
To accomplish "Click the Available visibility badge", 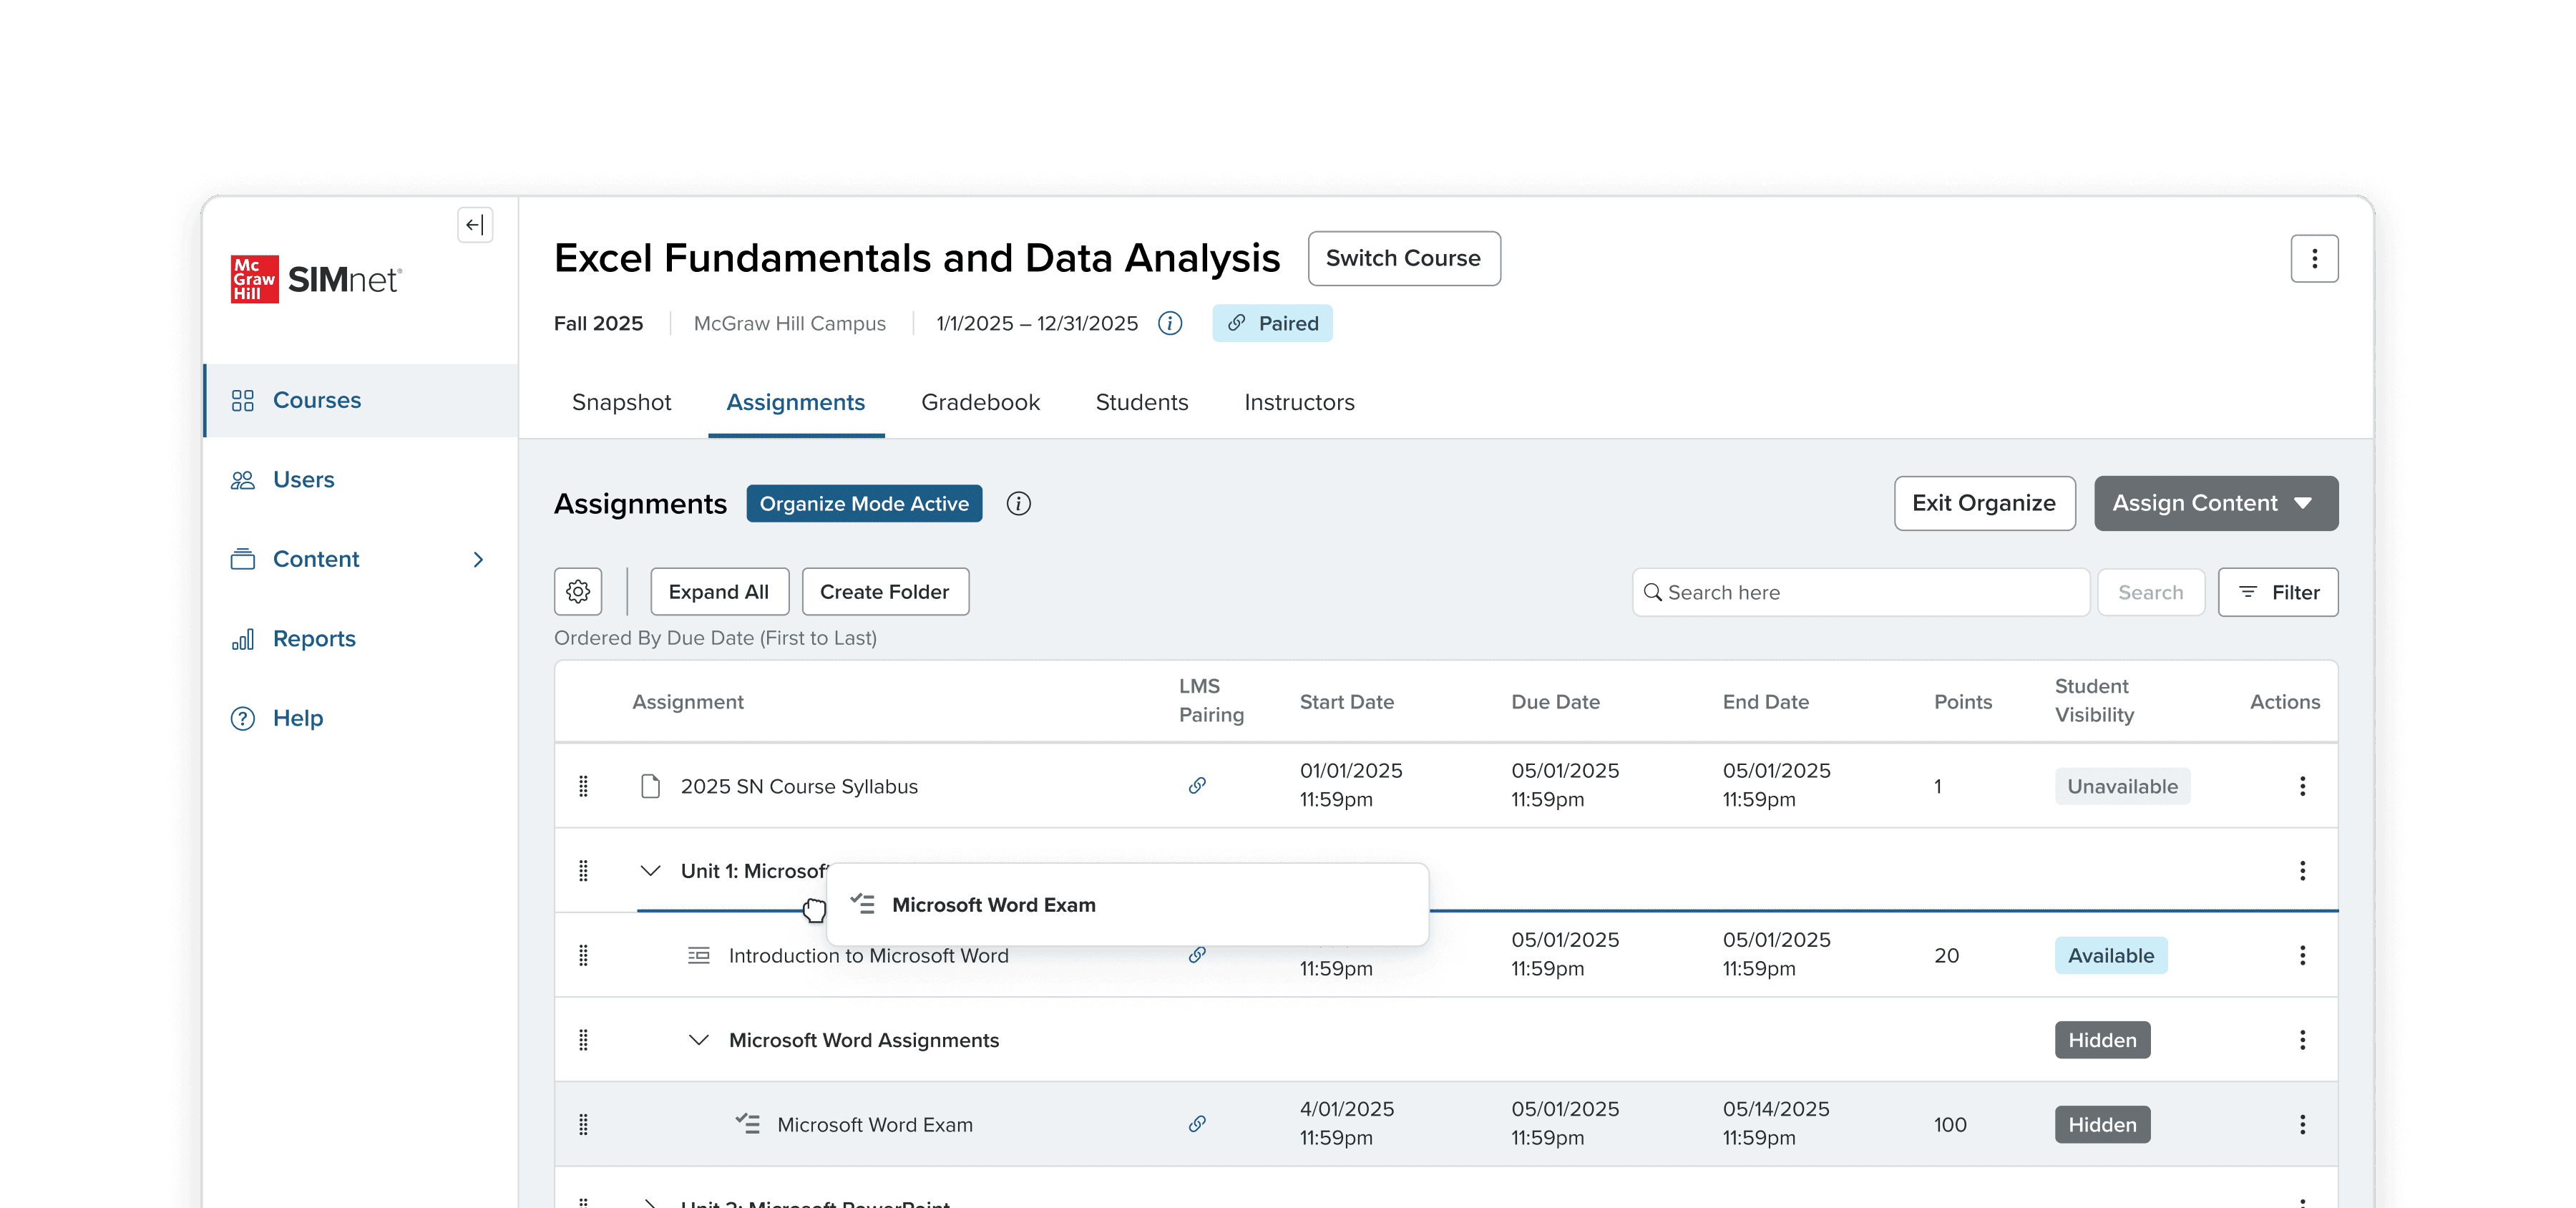I will (x=2110, y=956).
